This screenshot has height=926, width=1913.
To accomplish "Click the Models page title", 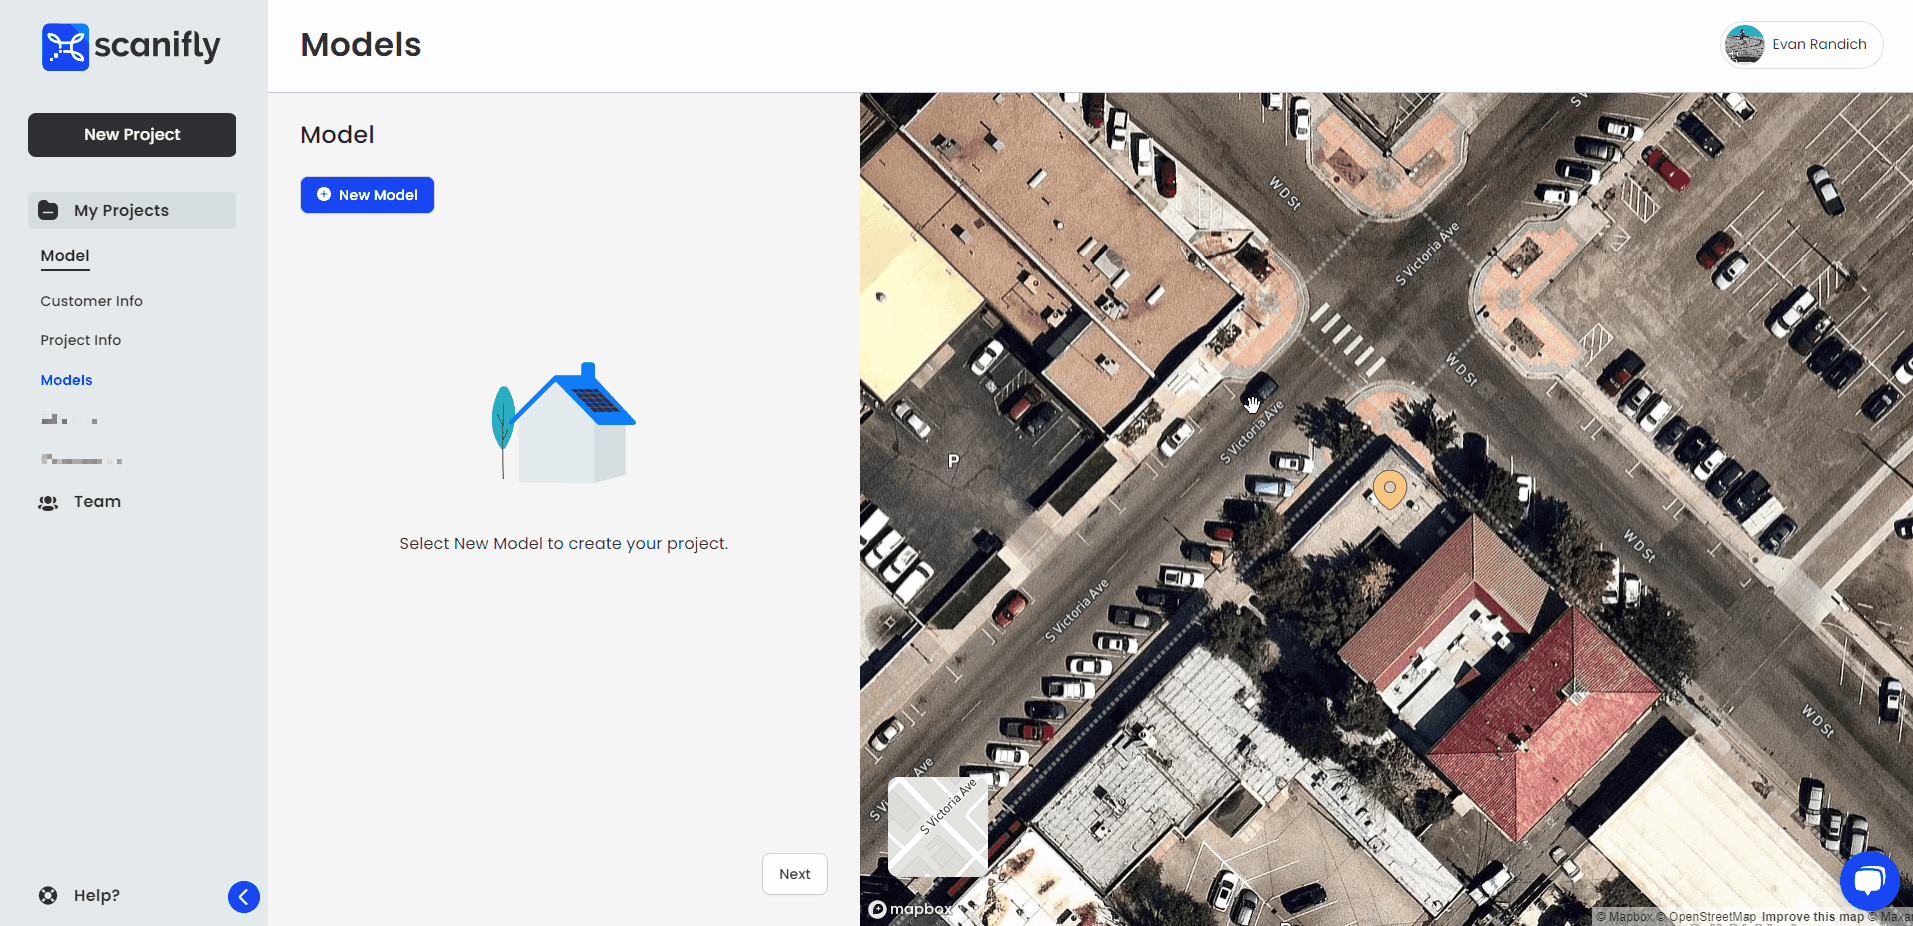I will point(361,45).
